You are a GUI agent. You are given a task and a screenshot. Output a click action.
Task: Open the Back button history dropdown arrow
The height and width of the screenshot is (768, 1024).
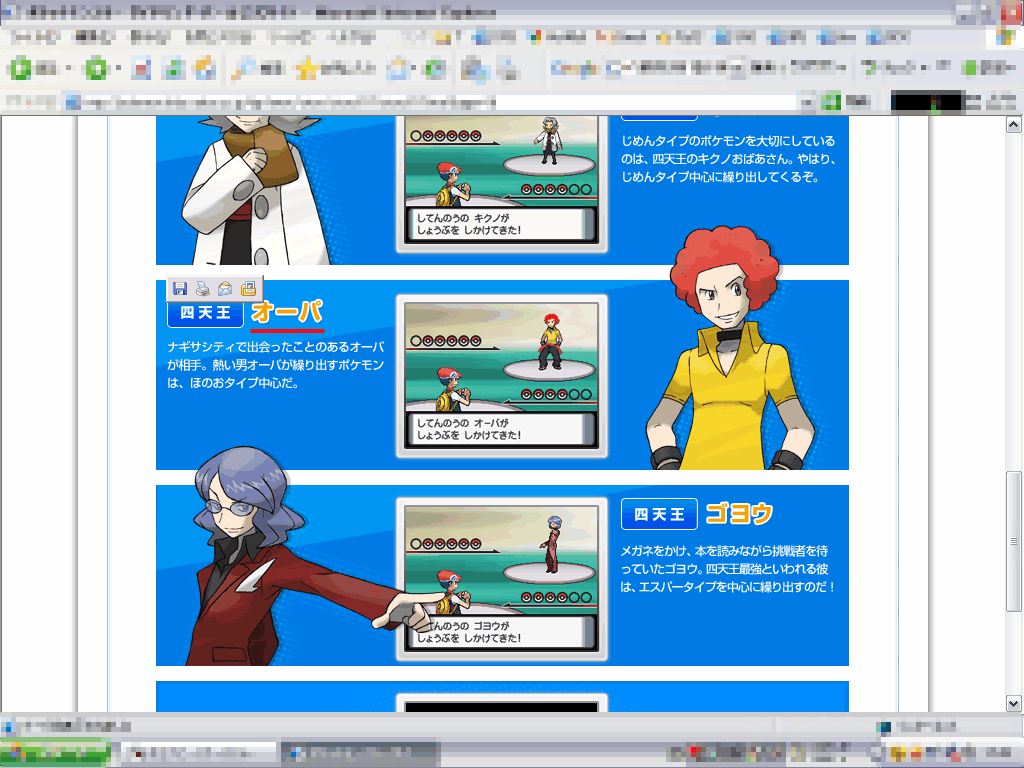point(68,68)
